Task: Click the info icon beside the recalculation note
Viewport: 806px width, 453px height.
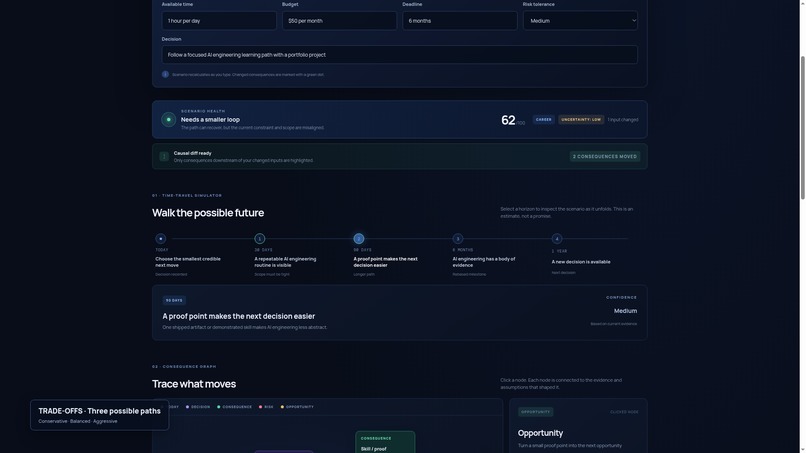Action: click(x=166, y=74)
